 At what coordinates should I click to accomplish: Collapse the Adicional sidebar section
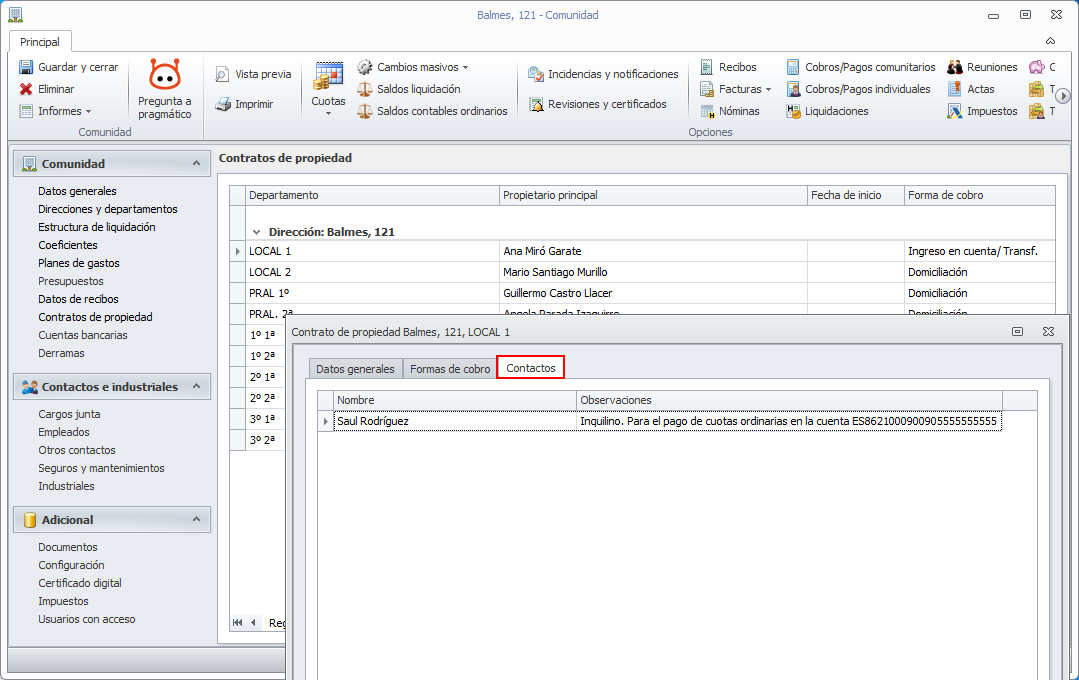pos(196,520)
